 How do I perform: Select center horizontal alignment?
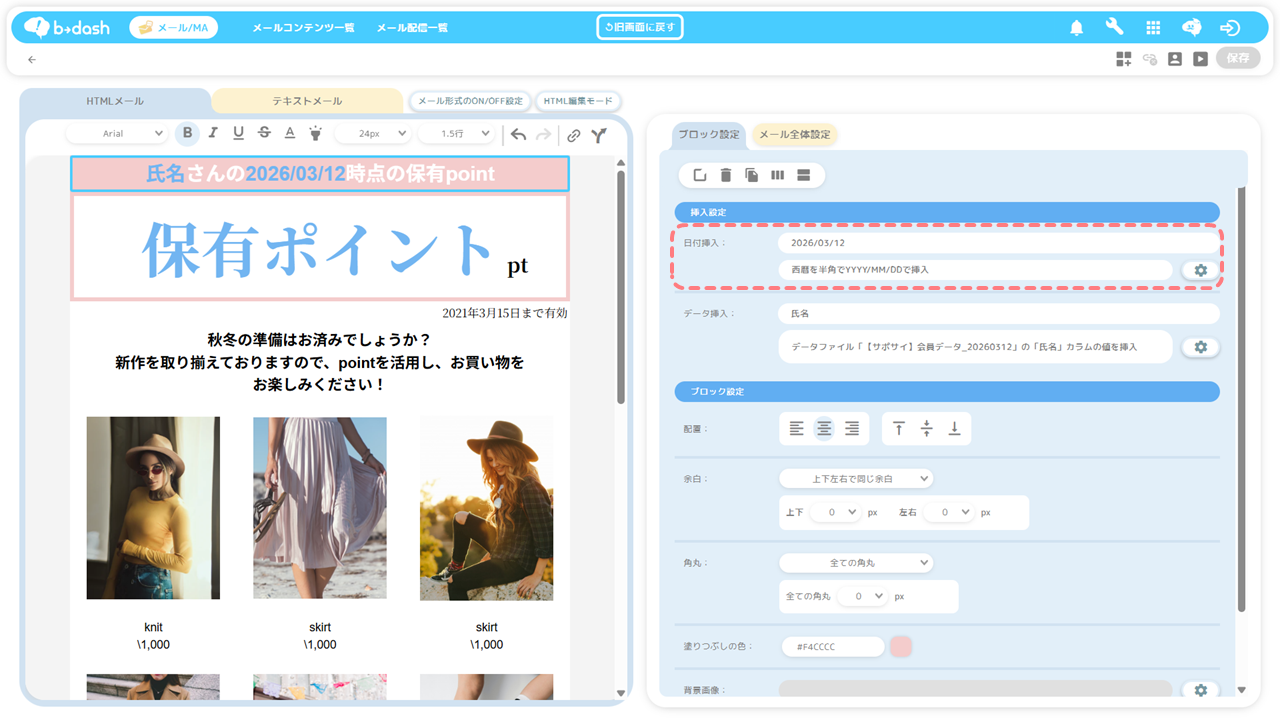pos(824,429)
